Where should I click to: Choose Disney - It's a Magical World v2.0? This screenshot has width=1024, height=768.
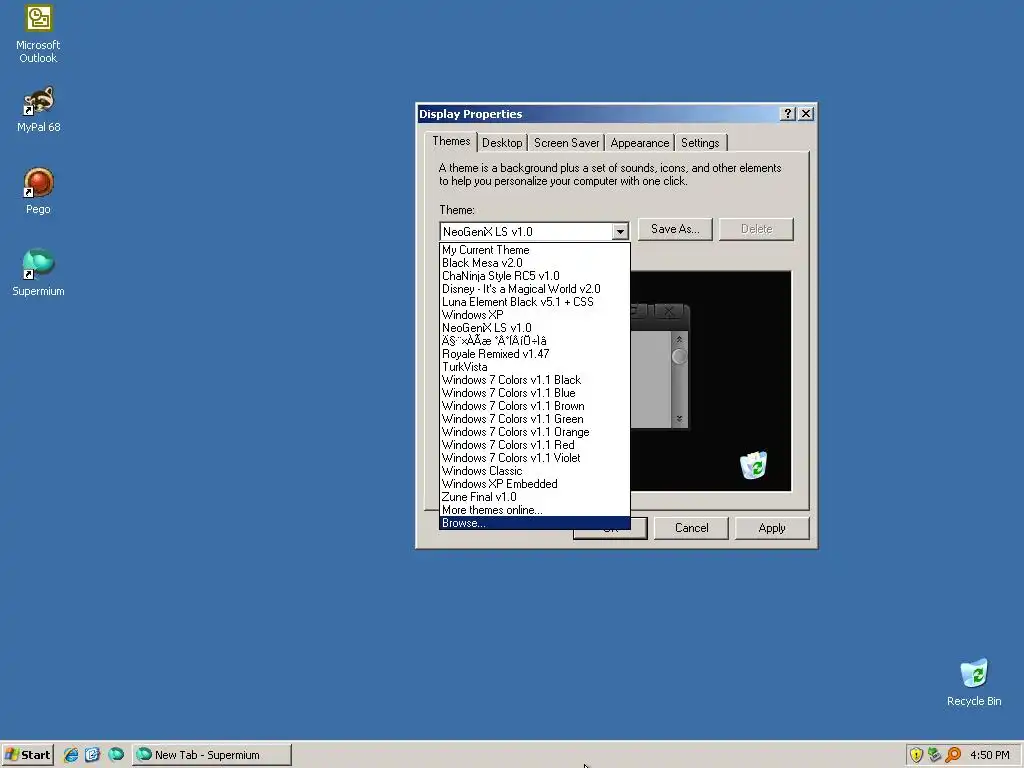pos(534,289)
